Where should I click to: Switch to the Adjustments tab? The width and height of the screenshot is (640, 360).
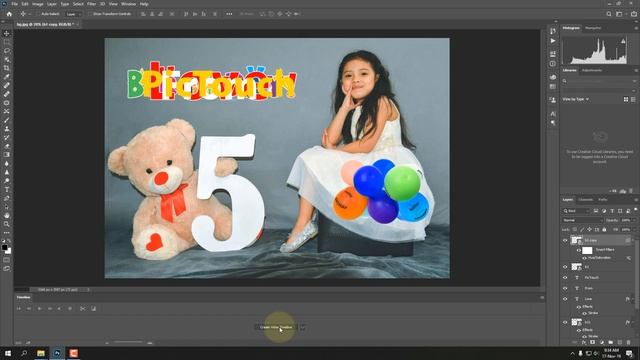pyautogui.click(x=592, y=70)
